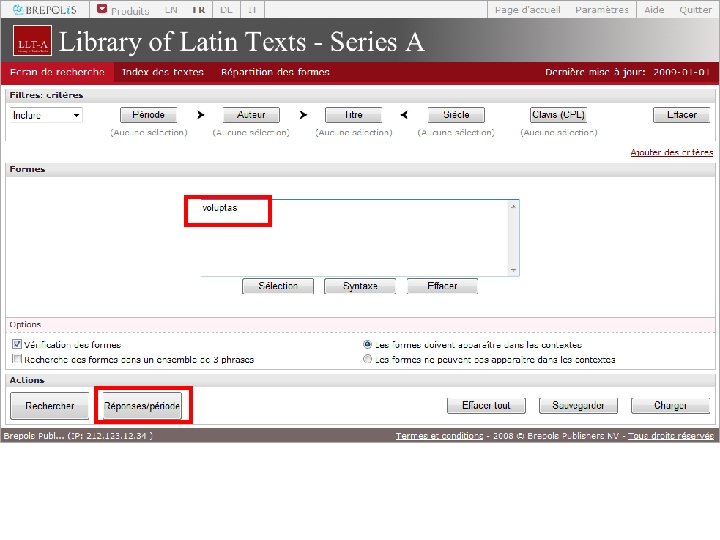
Task: Click Effacer below the Formes box
Action: tap(442, 286)
